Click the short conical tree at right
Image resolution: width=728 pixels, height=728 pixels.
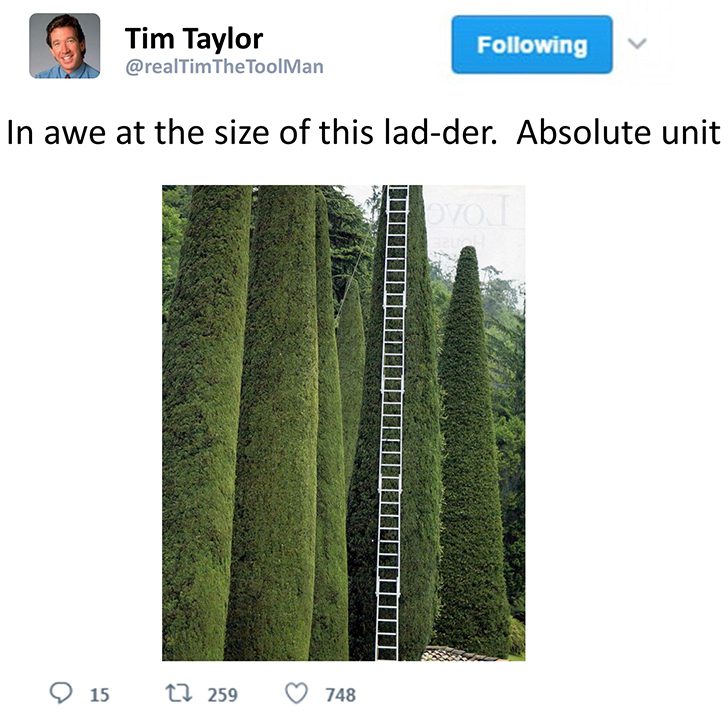471,450
